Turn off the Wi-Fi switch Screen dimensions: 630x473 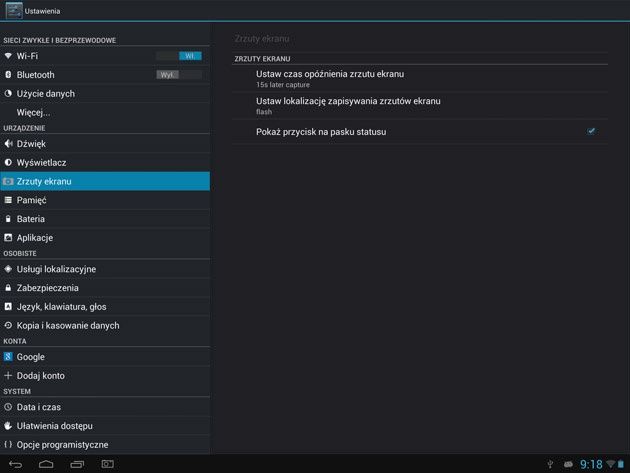179,56
